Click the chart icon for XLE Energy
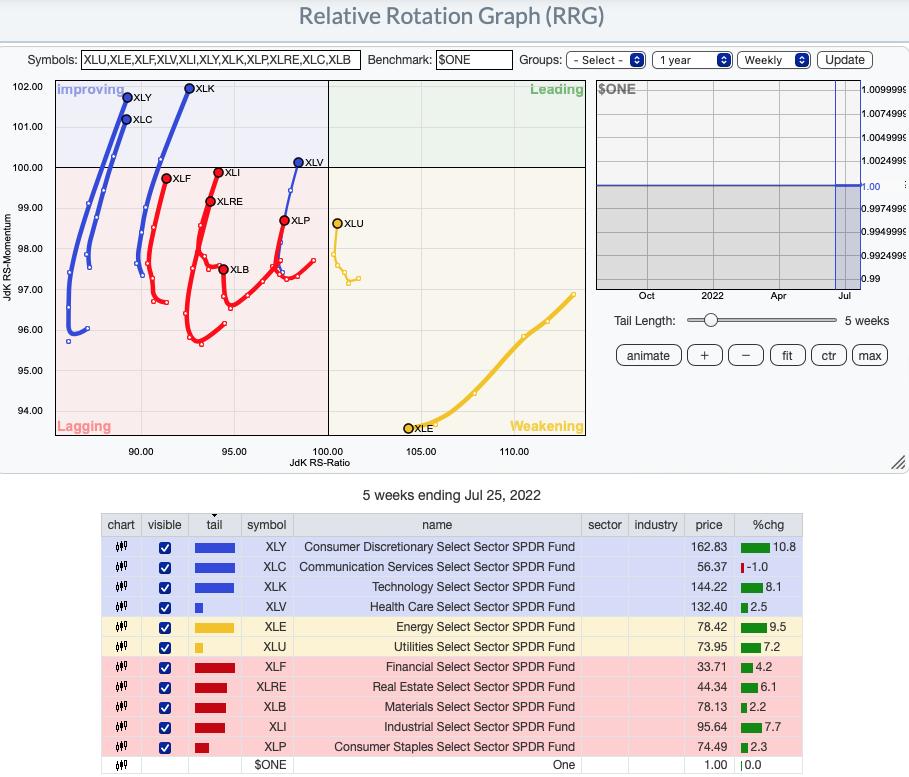This screenshot has width=909, height=777. pos(121,627)
